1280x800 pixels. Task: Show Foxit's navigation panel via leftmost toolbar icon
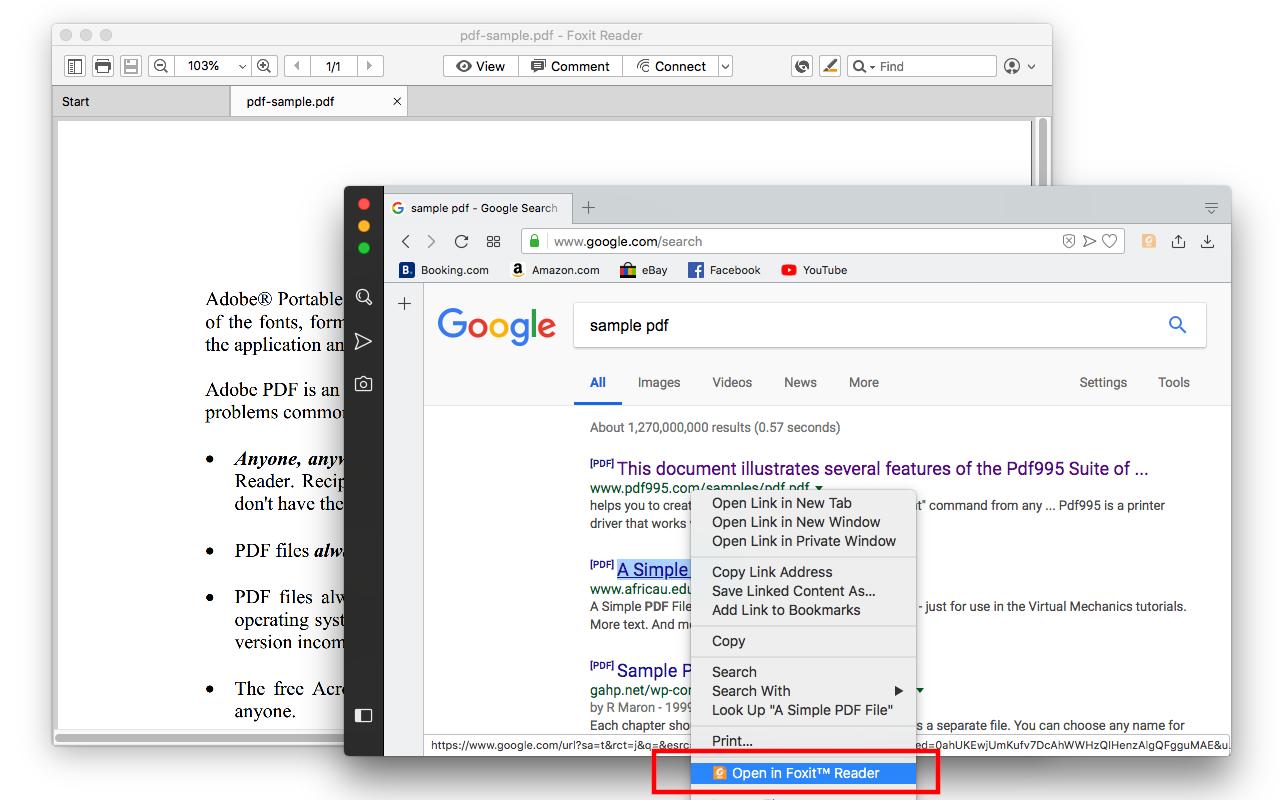(75, 66)
